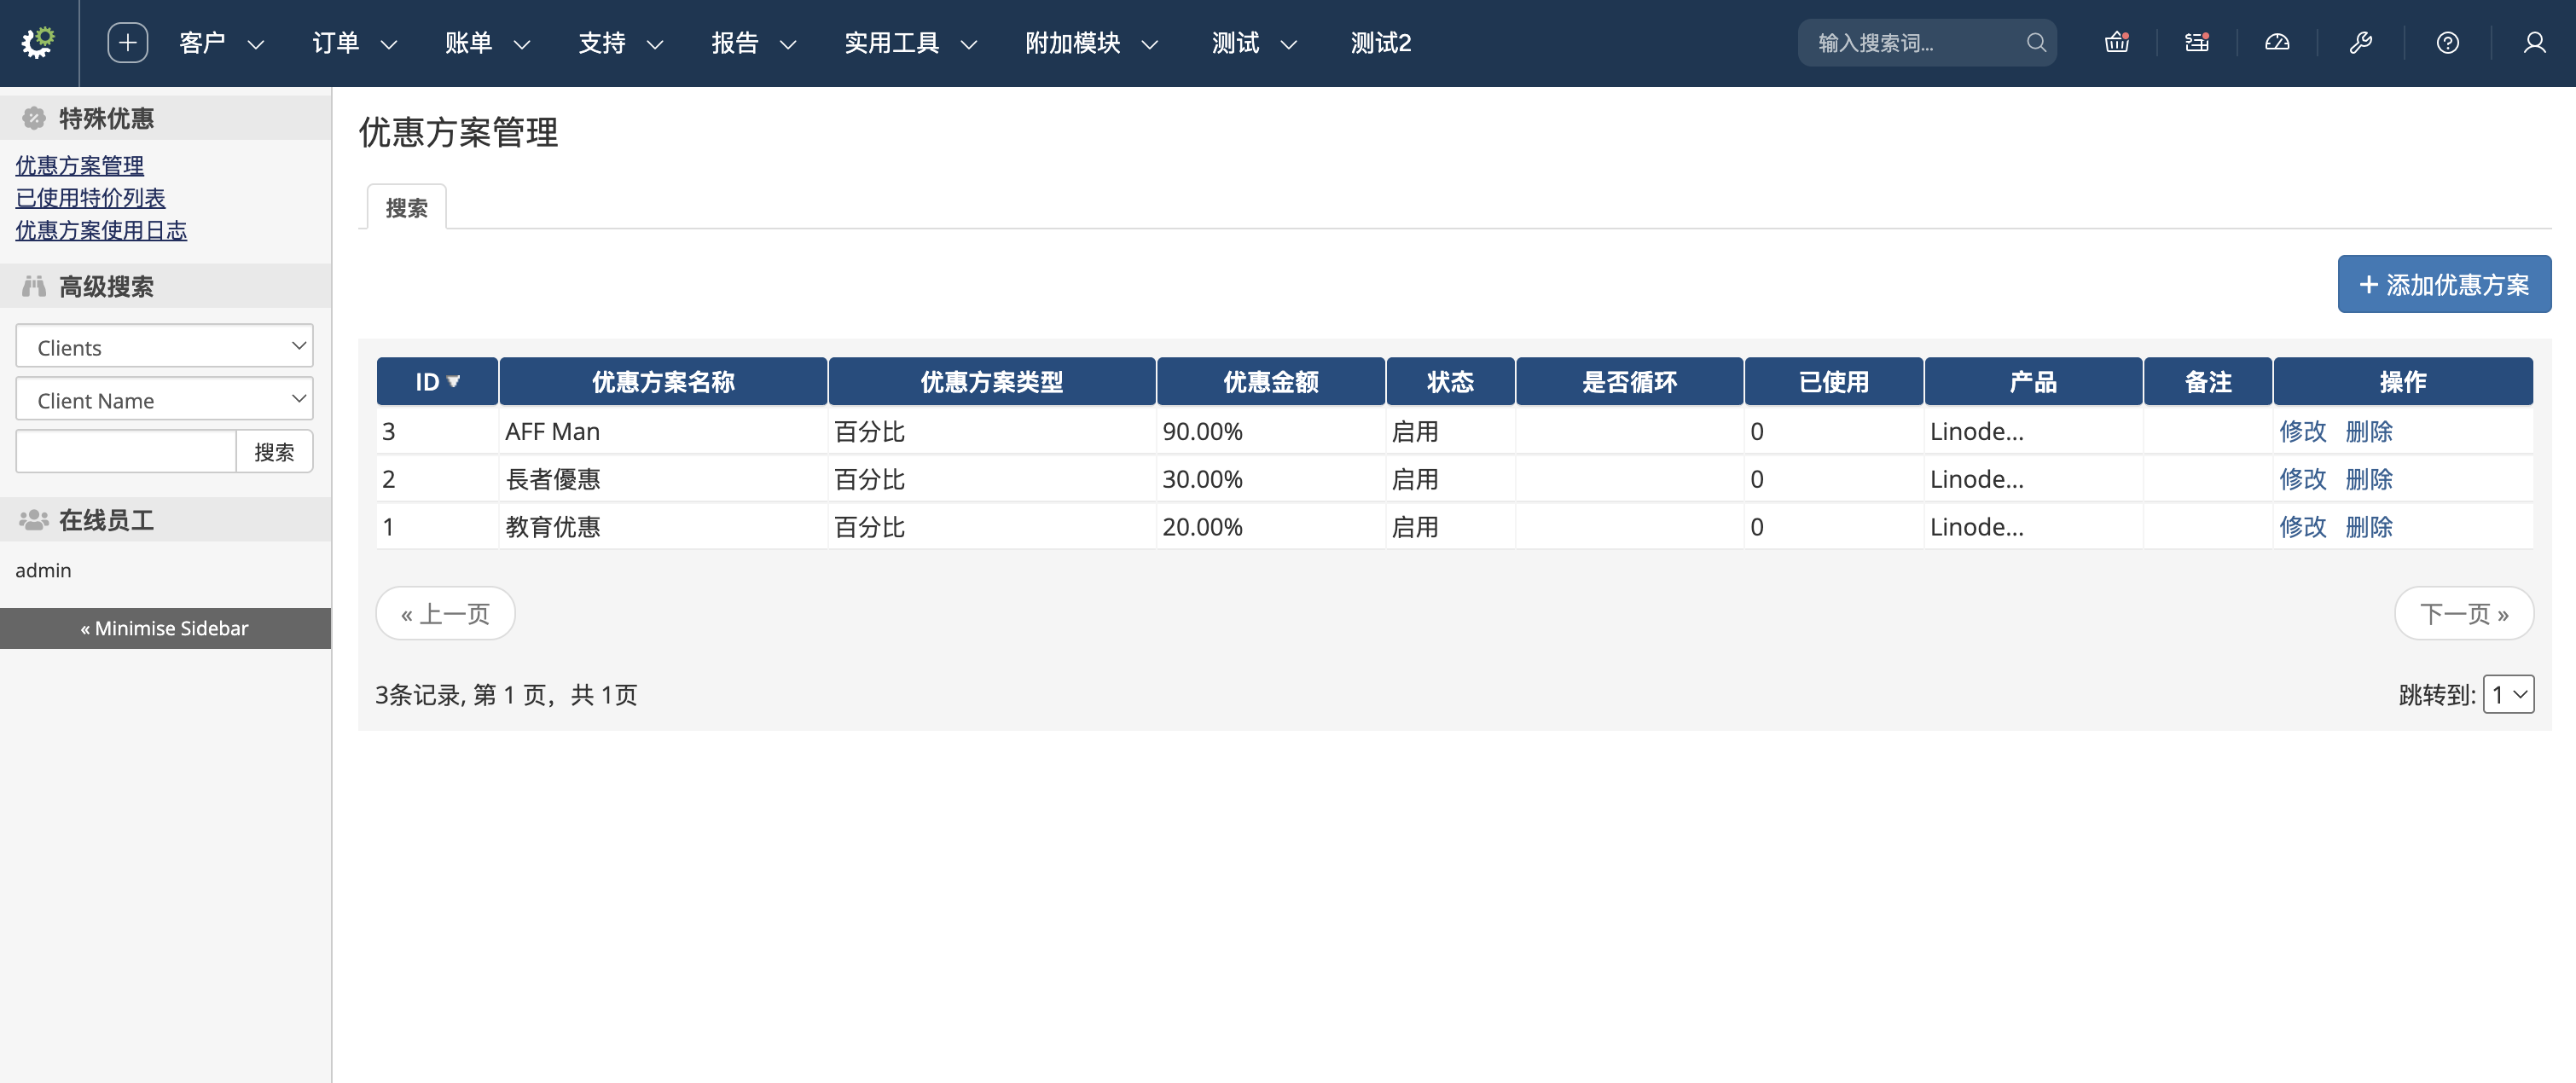
Task: Open the user account icon
Action: pyautogui.click(x=2533, y=42)
